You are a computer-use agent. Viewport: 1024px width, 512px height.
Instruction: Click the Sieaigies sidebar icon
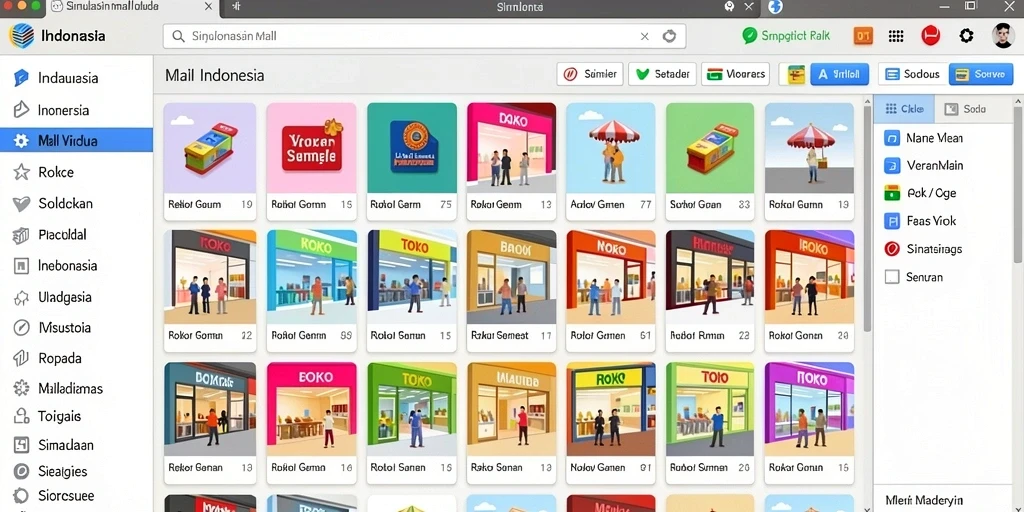(x=22, y=472)
